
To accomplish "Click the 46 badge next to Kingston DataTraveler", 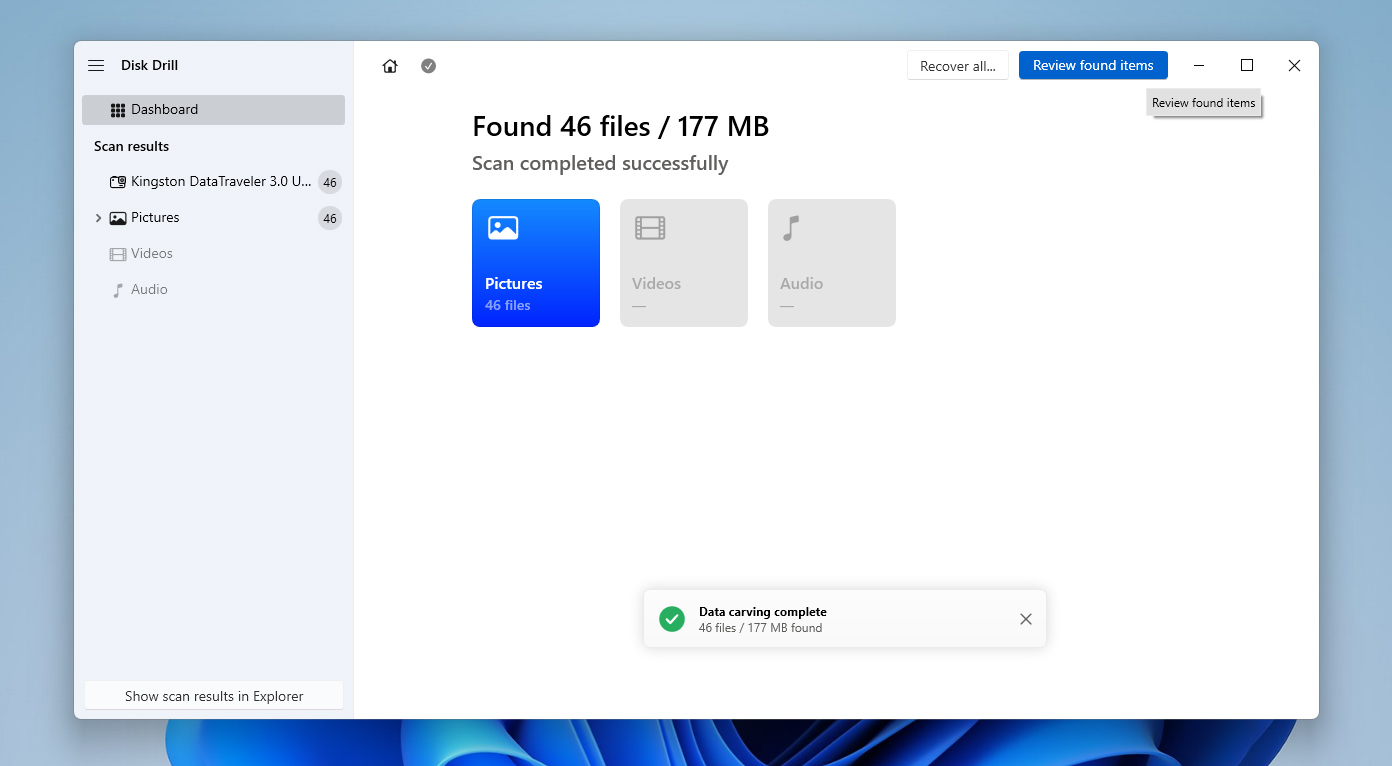I will pyautogui.click(x=330, y=182).
